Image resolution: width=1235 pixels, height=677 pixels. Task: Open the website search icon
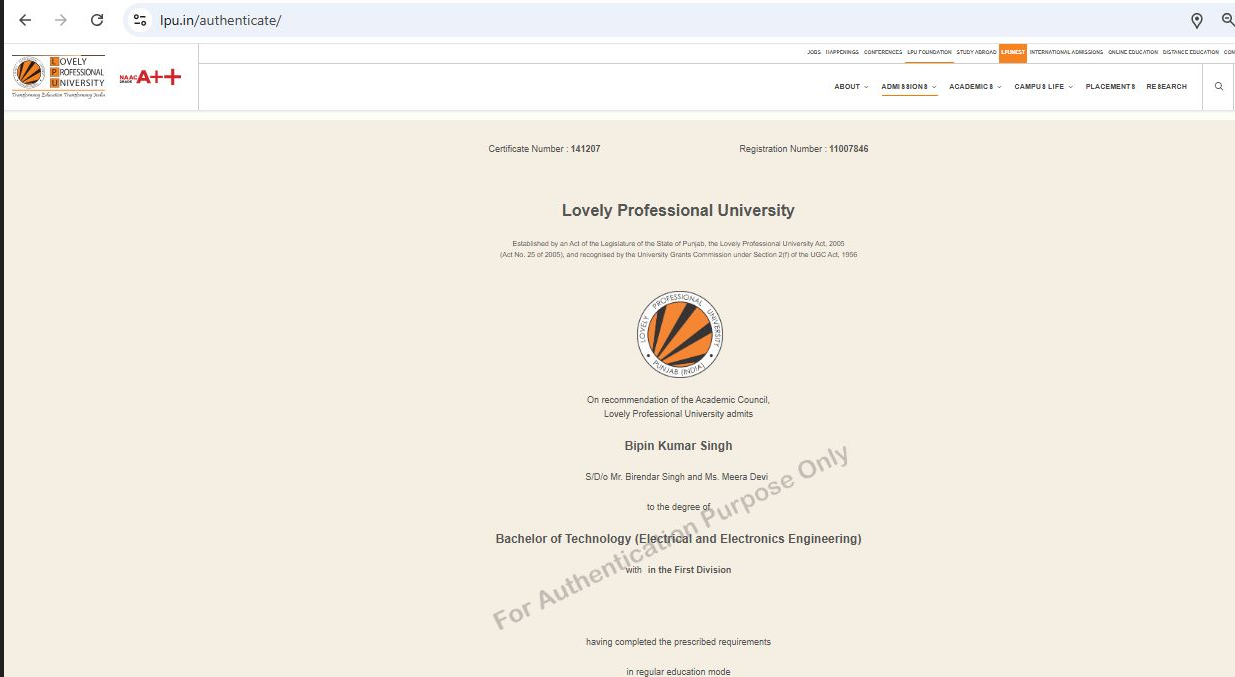[1219, 87]
